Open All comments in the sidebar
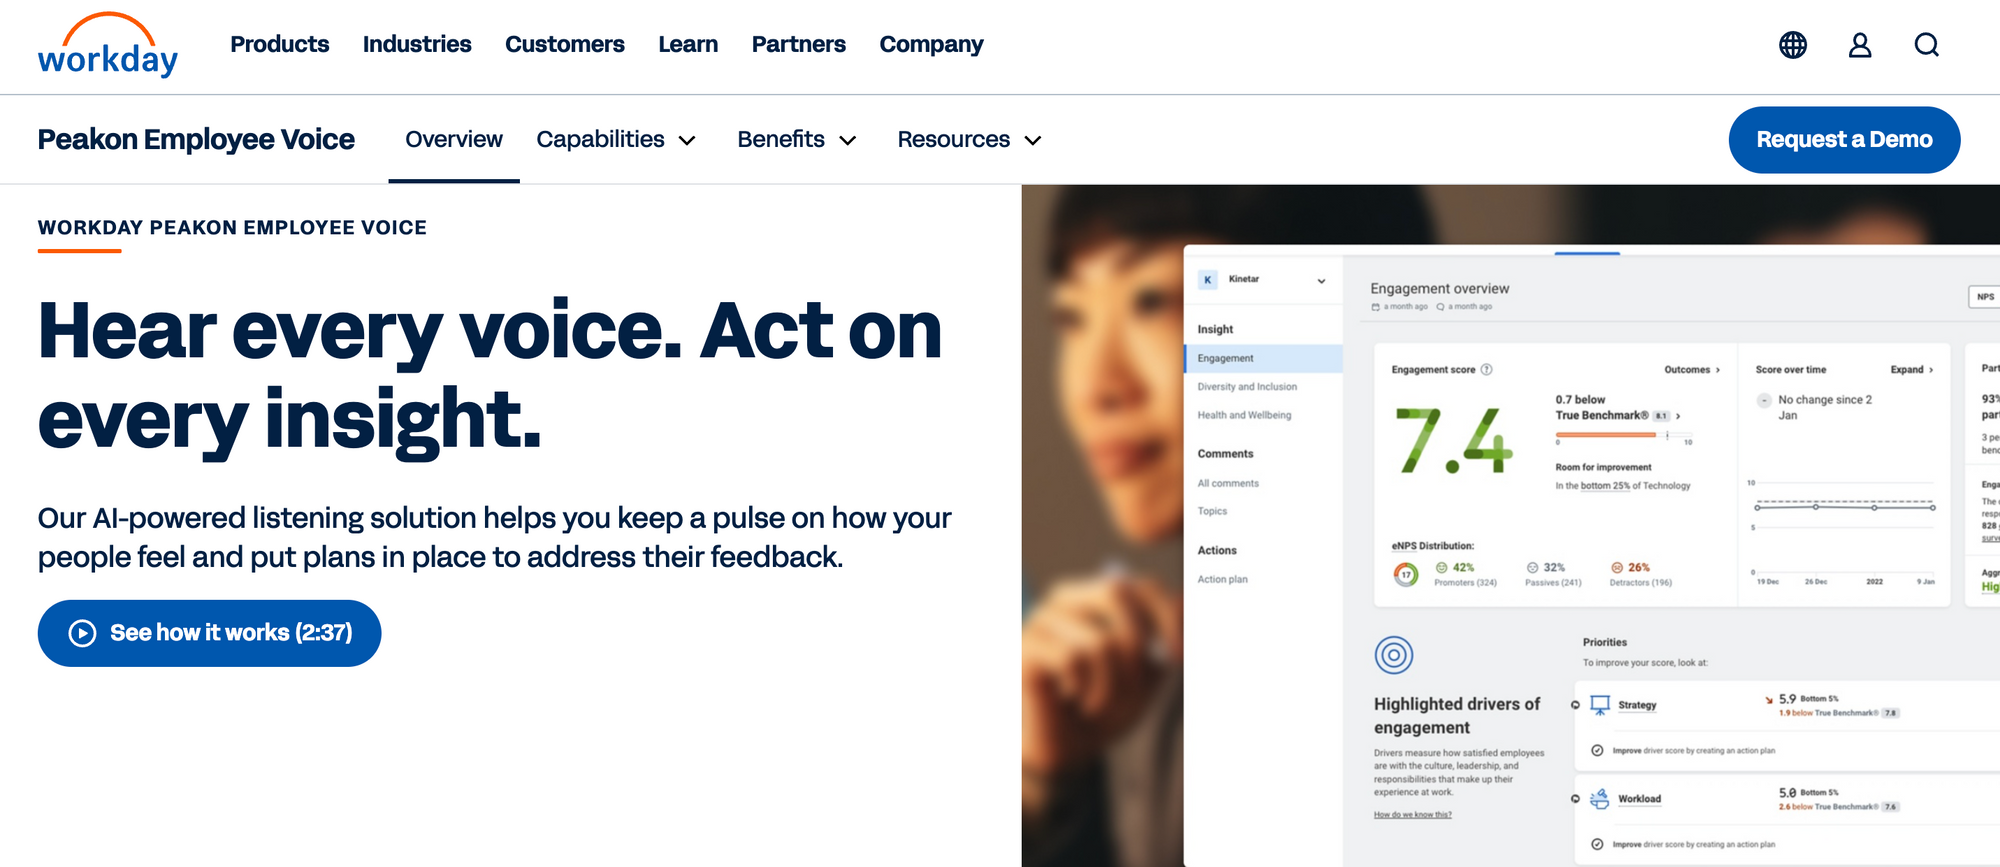The height and width of the screenshot is (867, 2000). point(1229,483)
